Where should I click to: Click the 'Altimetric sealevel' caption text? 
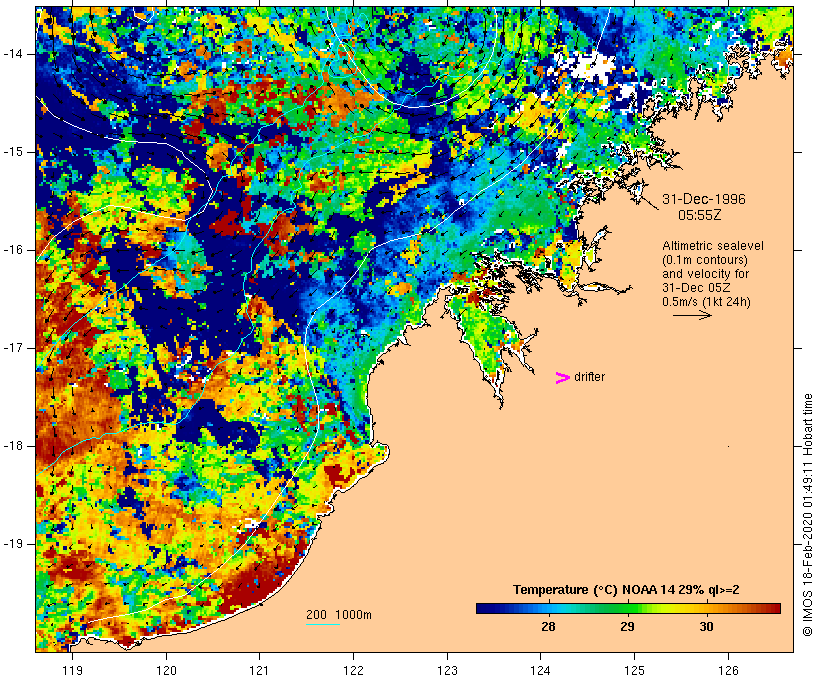(x=713, y=246)
